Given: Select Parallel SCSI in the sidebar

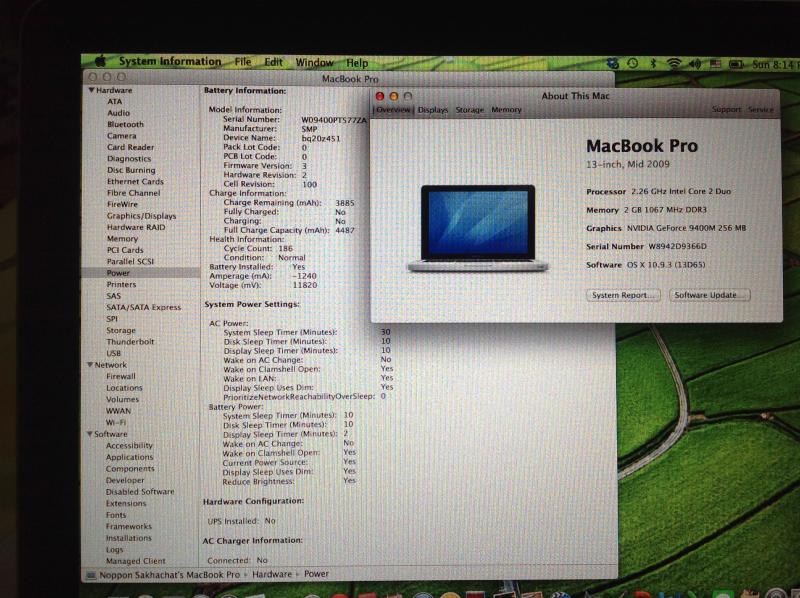Looking at the screenshot, I should (130, 261).
